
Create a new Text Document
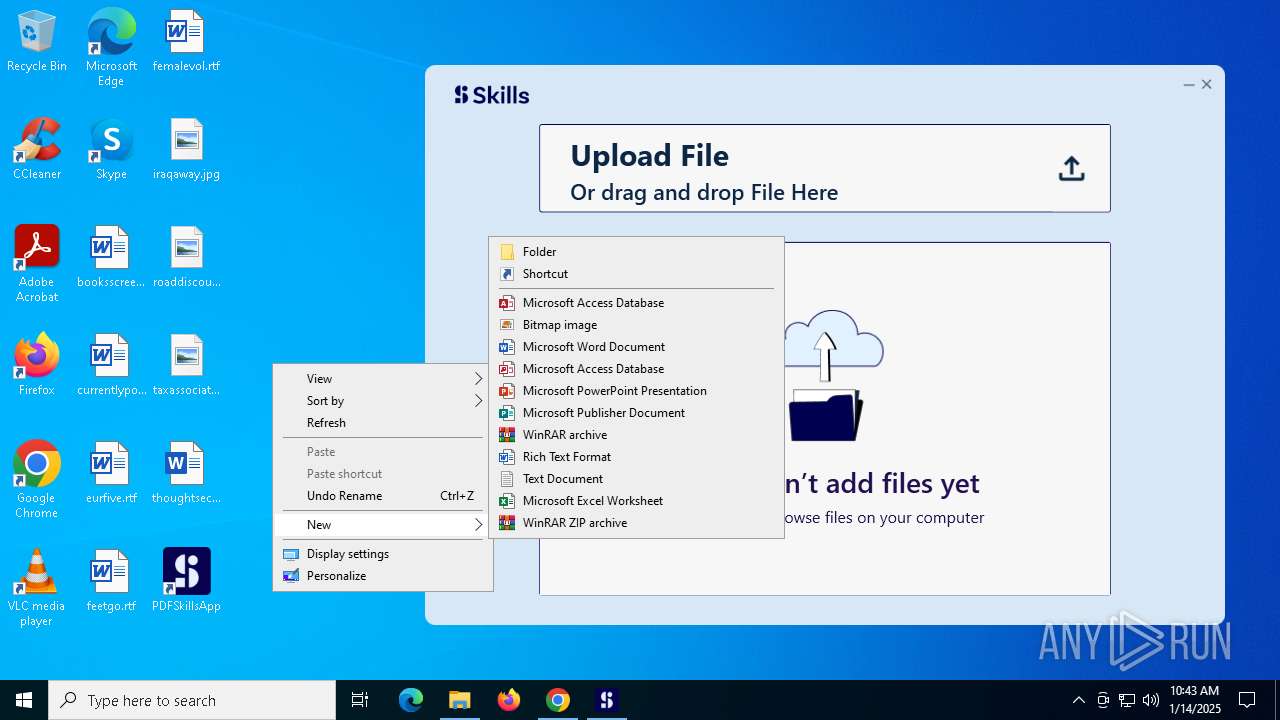(x=636, y=479)
